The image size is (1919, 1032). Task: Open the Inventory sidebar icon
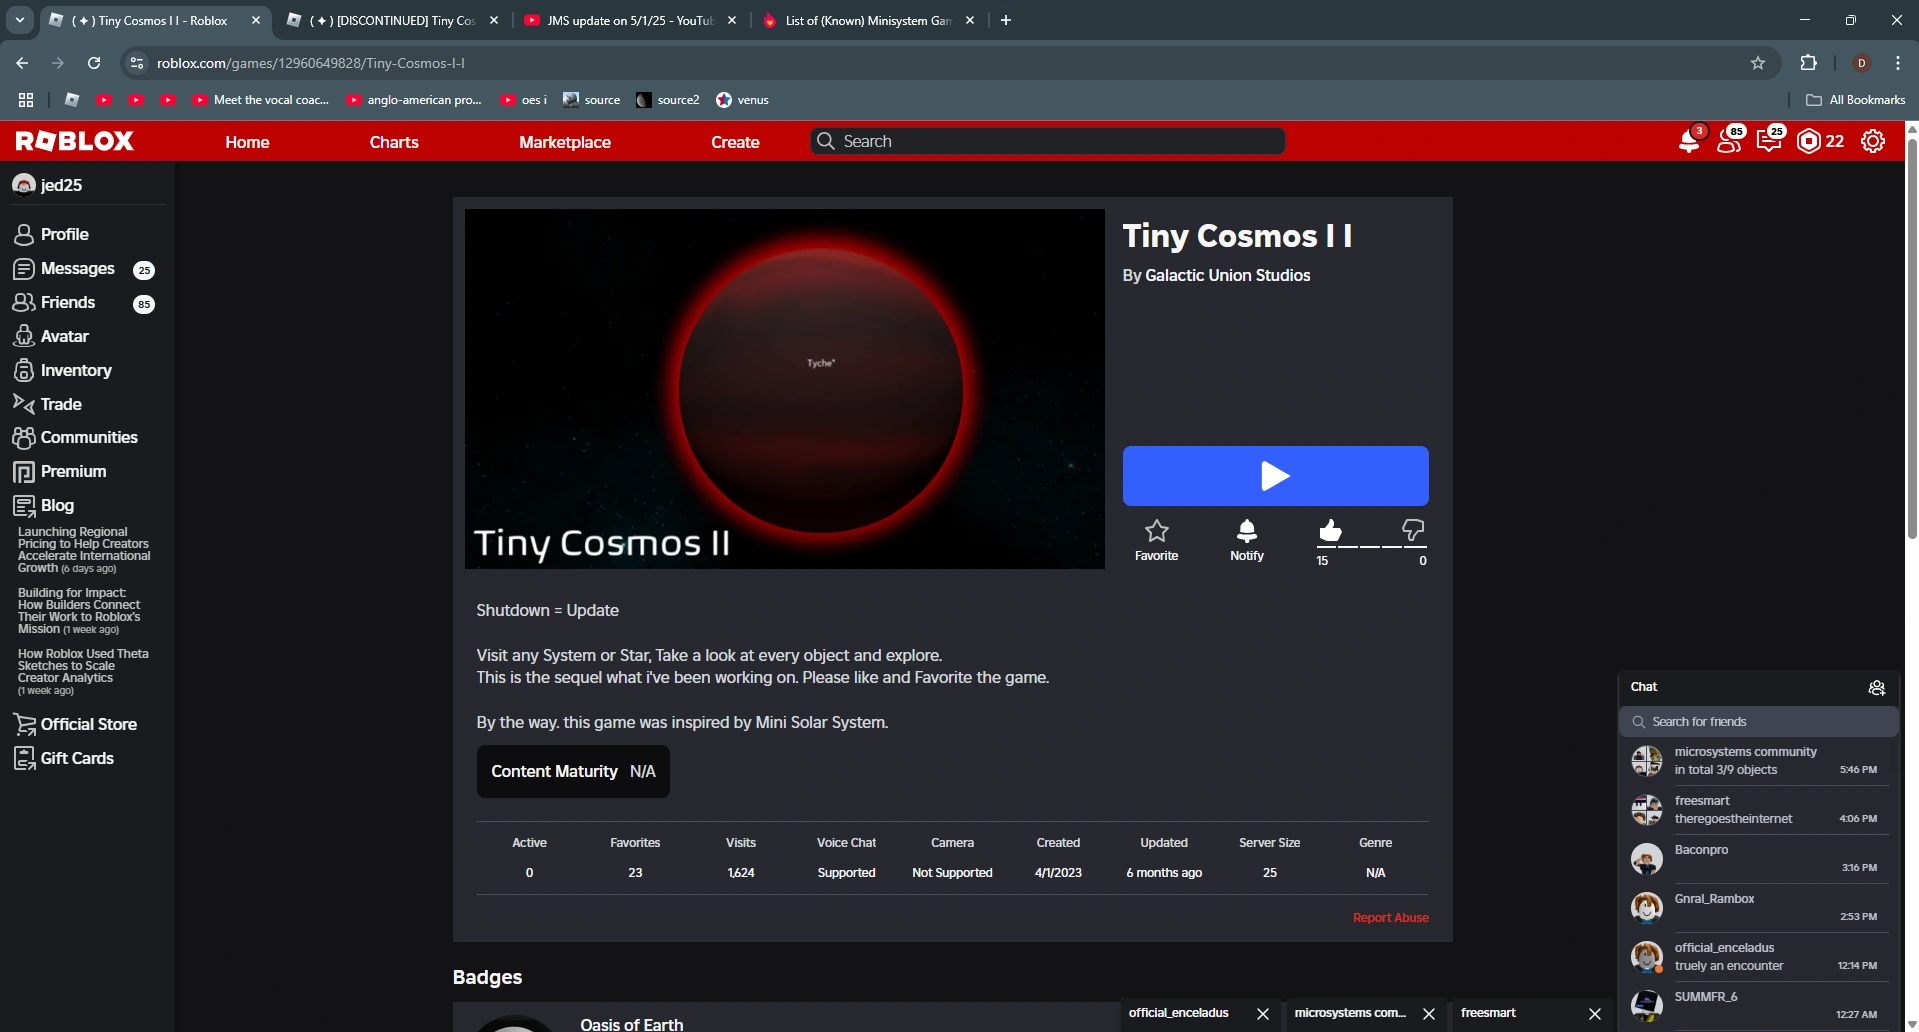coord(23,370)
